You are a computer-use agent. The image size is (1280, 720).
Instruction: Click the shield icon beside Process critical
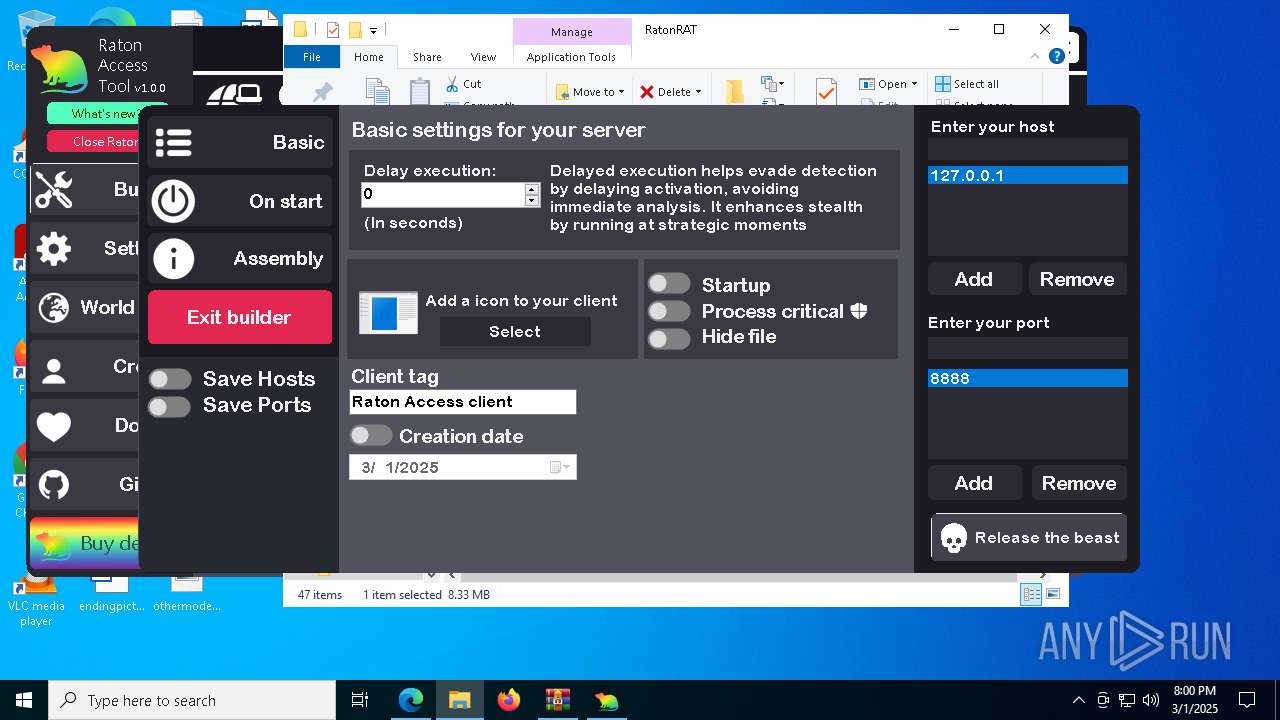pyautogui.click(x=859, y=311)
